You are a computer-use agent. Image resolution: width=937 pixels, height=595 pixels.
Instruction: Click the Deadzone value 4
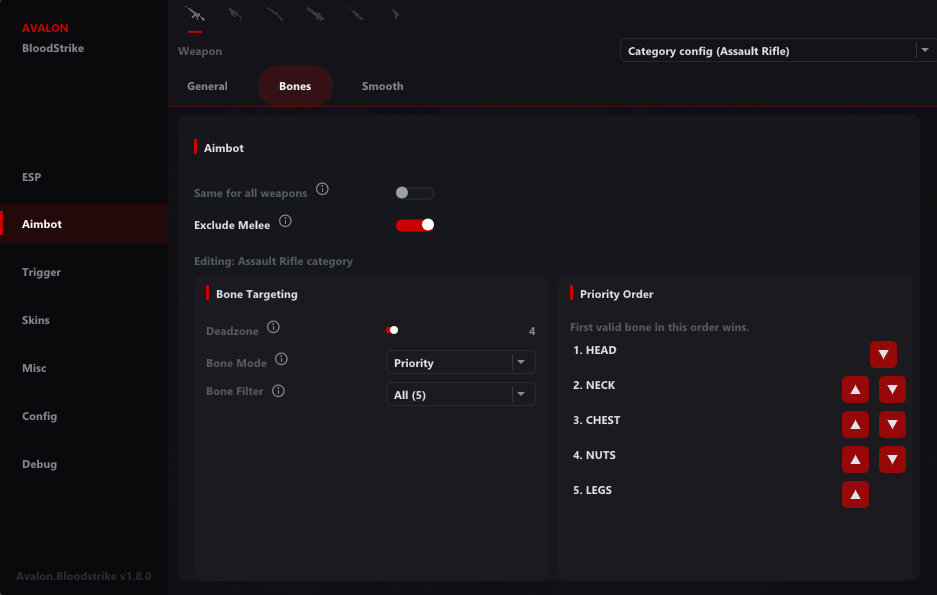tap(532, 331)
